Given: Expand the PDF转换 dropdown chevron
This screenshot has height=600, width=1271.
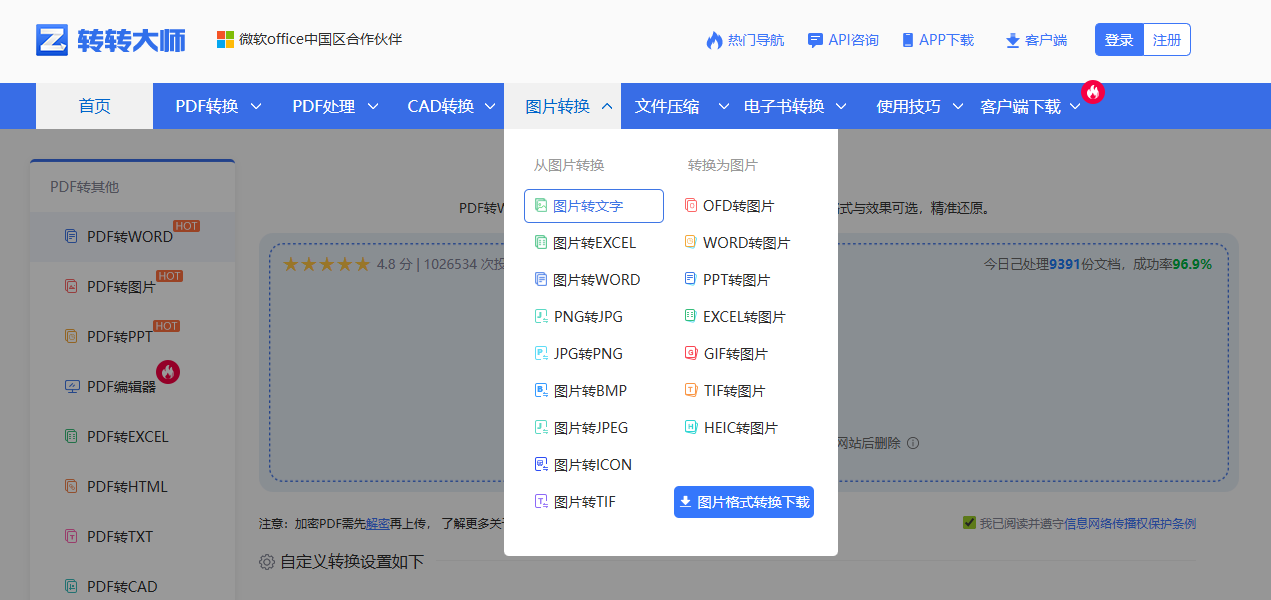Looking at the screenshot, I should point(256,106).
